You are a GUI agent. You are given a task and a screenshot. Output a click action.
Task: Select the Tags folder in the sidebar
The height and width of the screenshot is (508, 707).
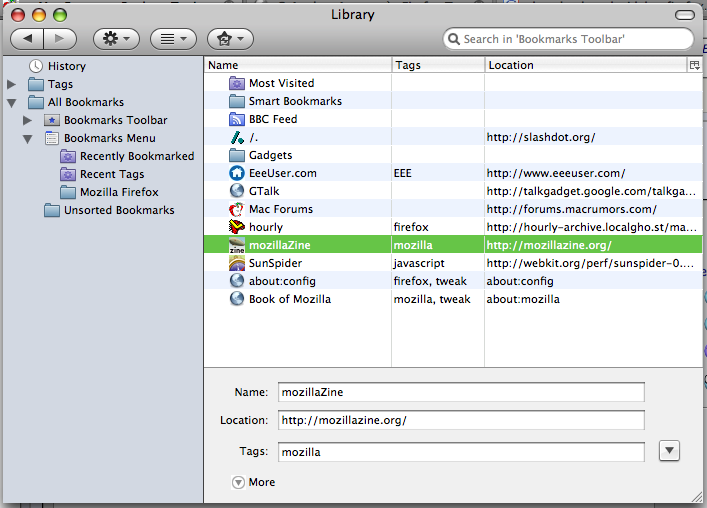[x=60, y=84]
